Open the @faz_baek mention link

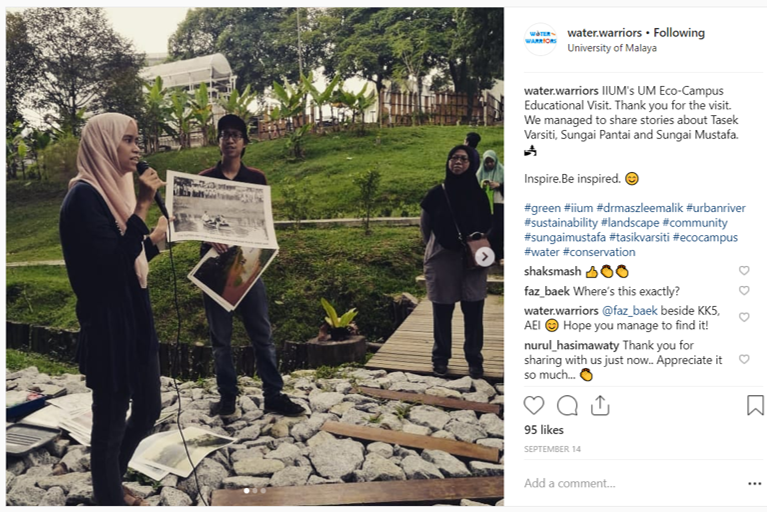coord(629,311)
